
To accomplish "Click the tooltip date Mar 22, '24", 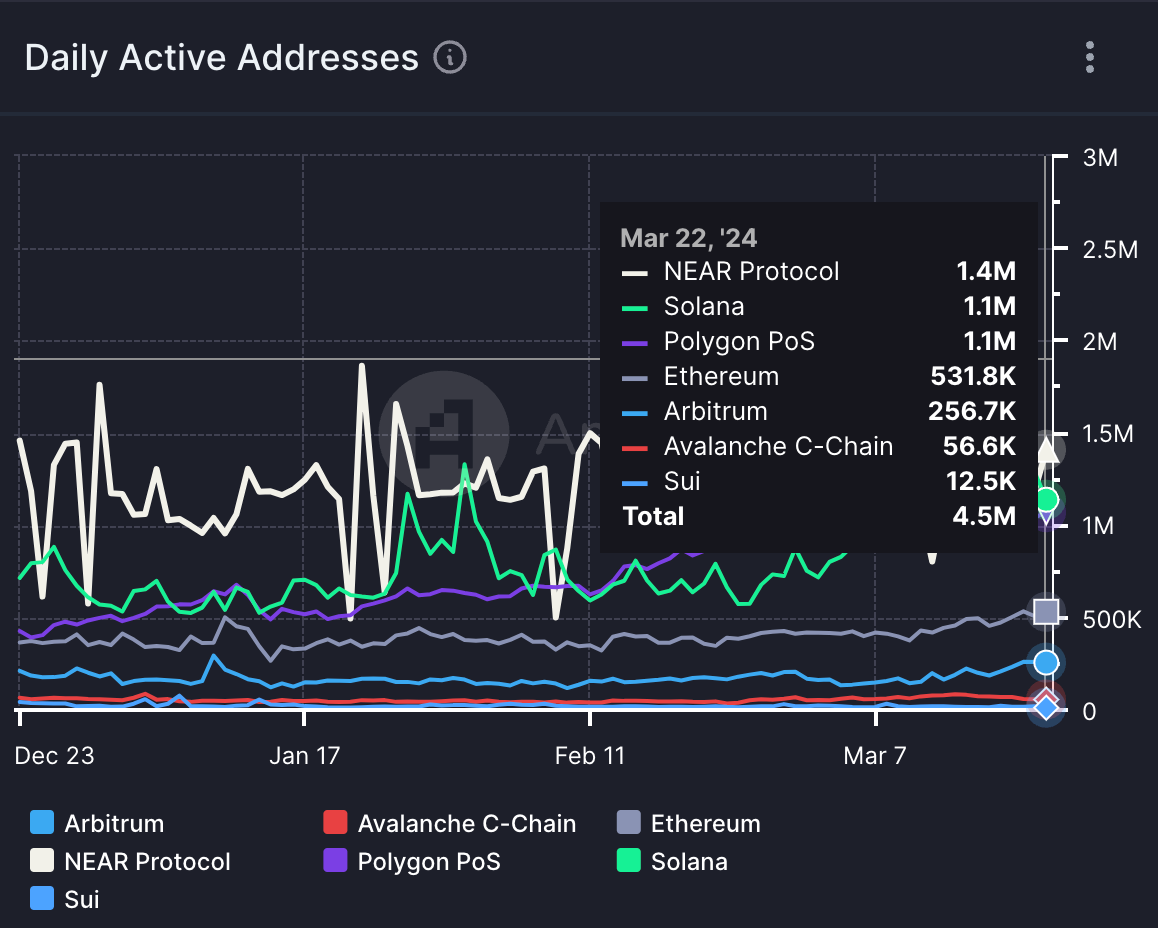I will click(x=688, y=238).
